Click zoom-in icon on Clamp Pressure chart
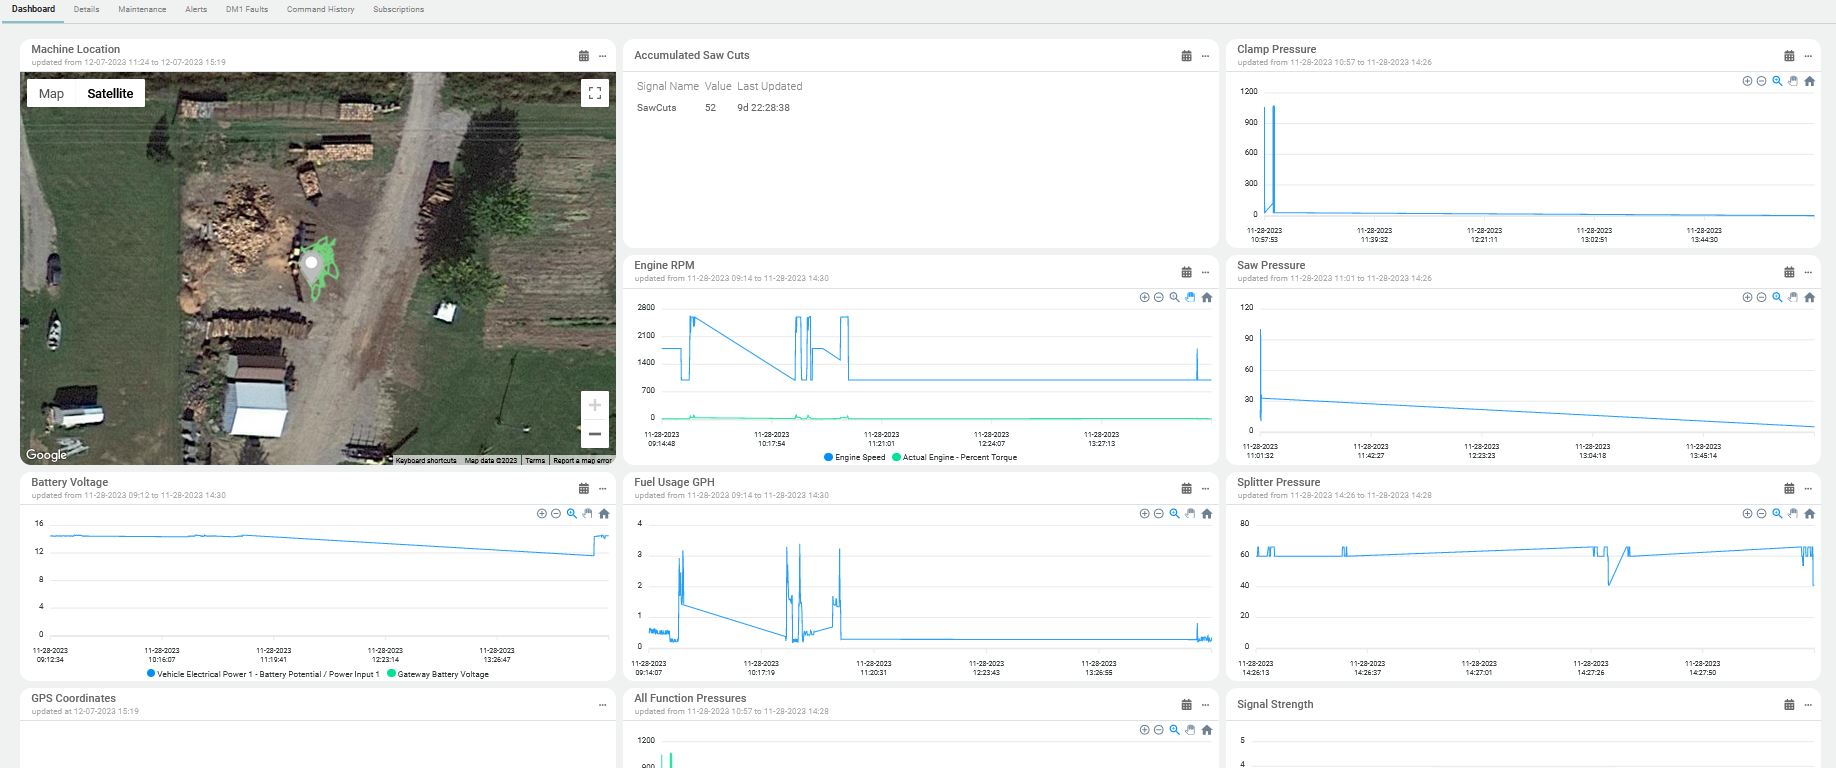 pyautogui.click(x=1747, y=81)
